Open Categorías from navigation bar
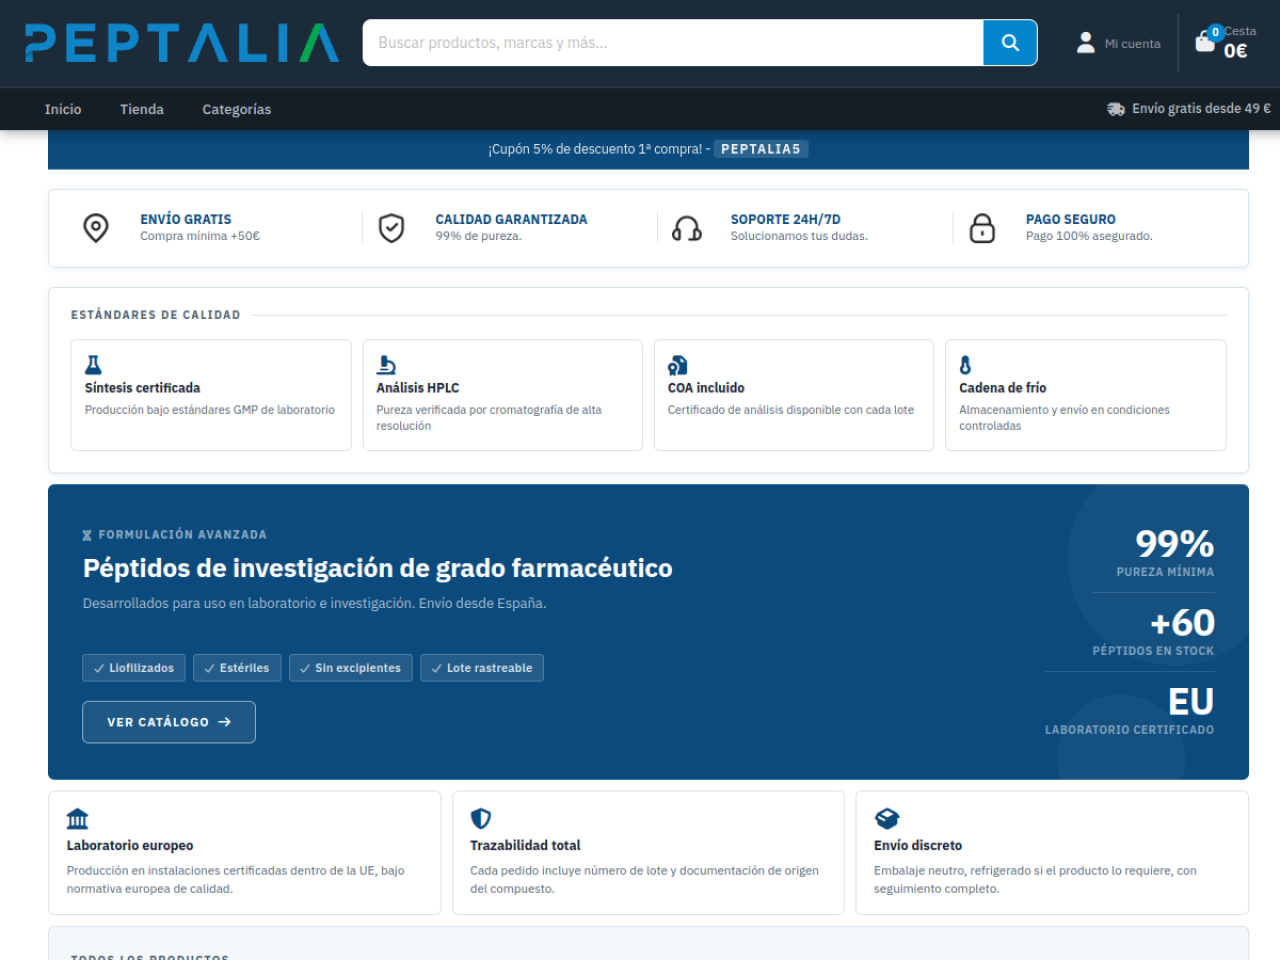The height and width of the screenshot is (960, 1280). click(236, 109)
